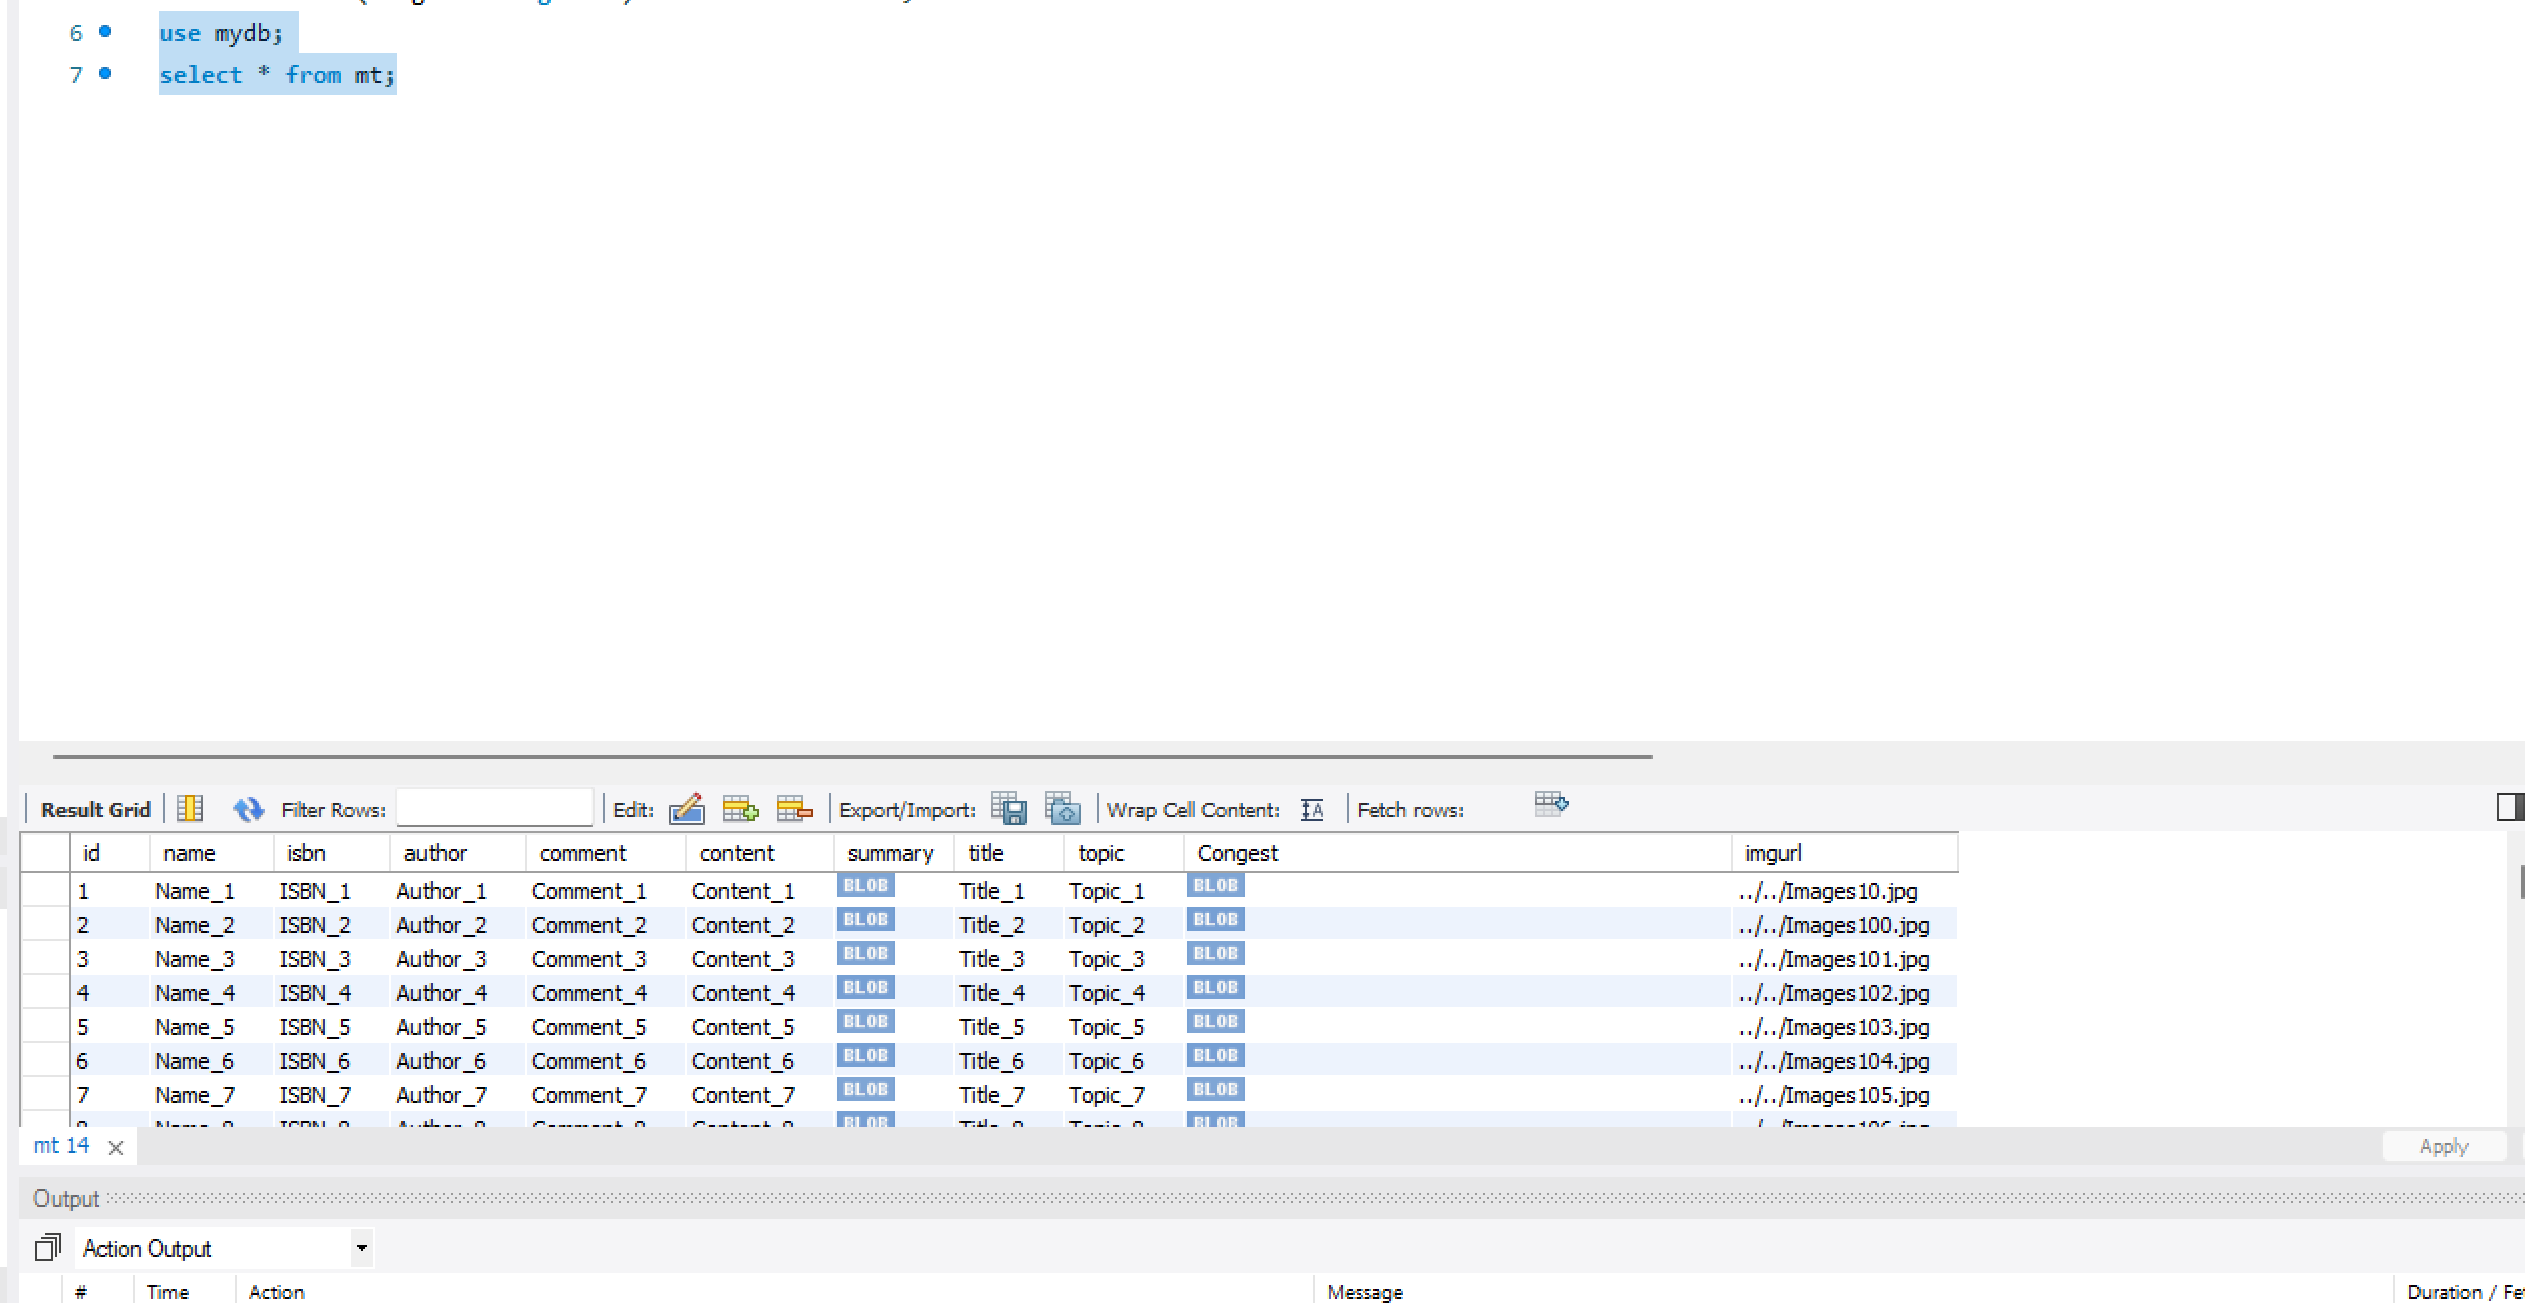Screen dimensions: 2525x1303
Task: Refresh the result grid data
Action: pyautogui.click(x=248, y=808)
